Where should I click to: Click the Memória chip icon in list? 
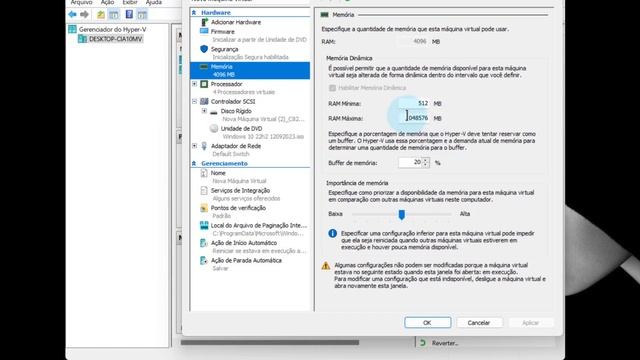[x=204, y=67]
